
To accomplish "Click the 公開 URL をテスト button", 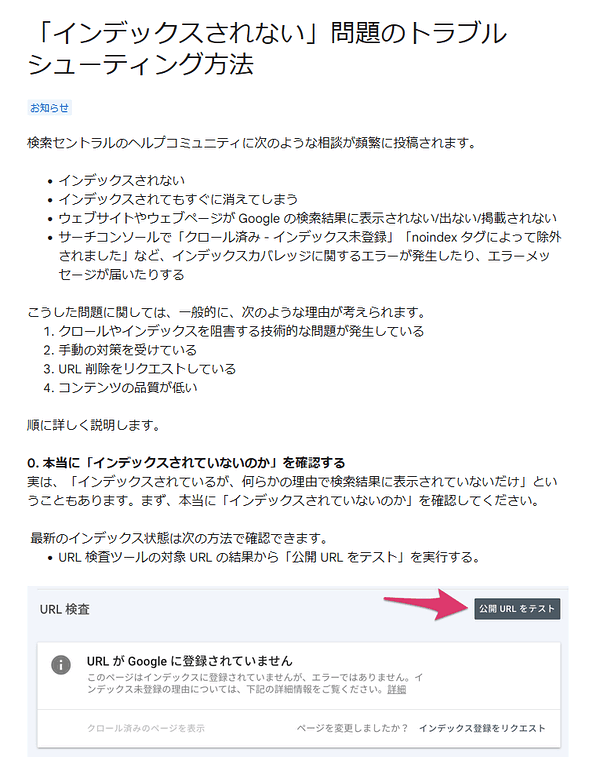I will click(517, 609).
